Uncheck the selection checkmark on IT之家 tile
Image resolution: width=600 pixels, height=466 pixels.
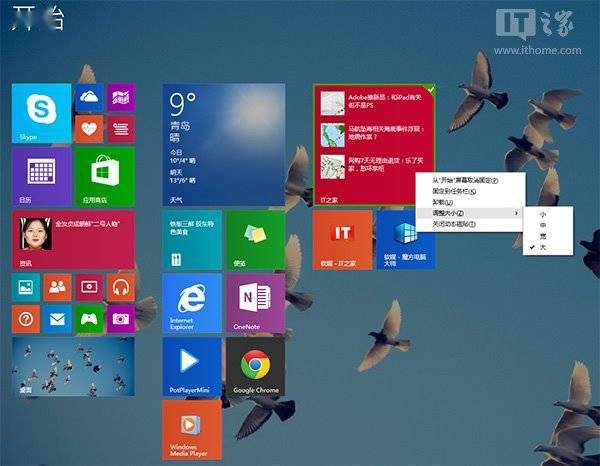(x=431, y=90)
